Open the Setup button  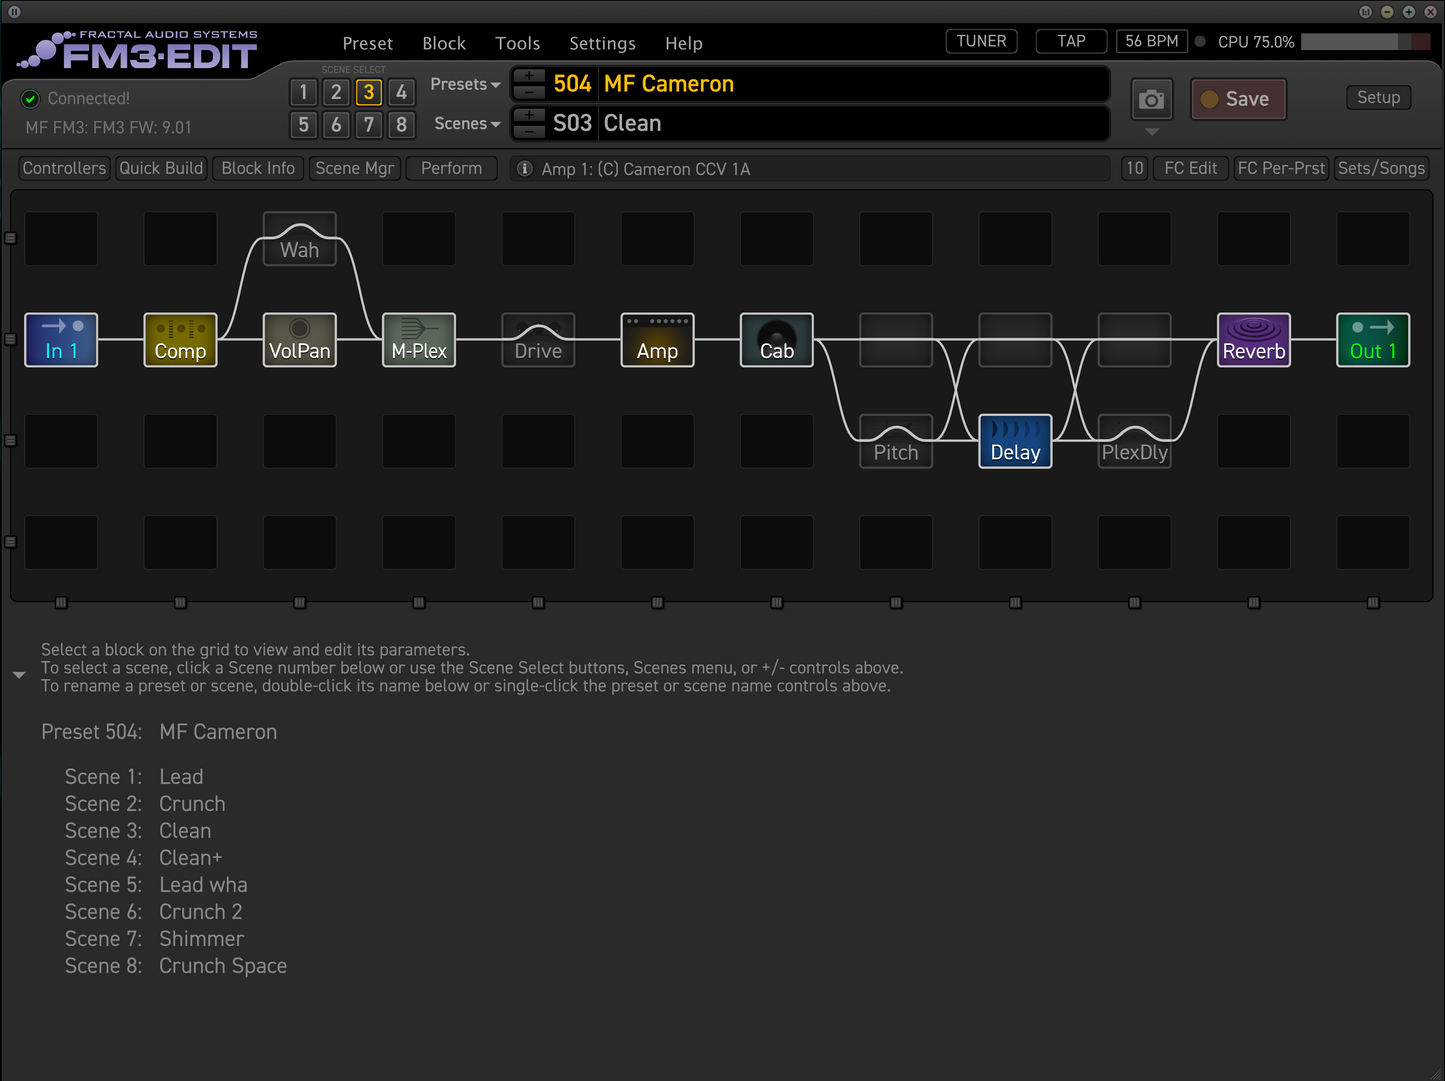[x=1378, y=97]
